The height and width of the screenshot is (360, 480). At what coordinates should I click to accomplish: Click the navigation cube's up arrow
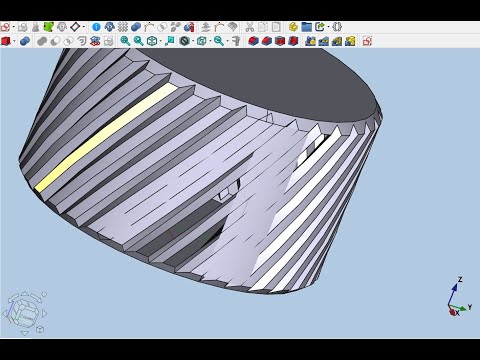pyautogui.click(x=25, y=293)
